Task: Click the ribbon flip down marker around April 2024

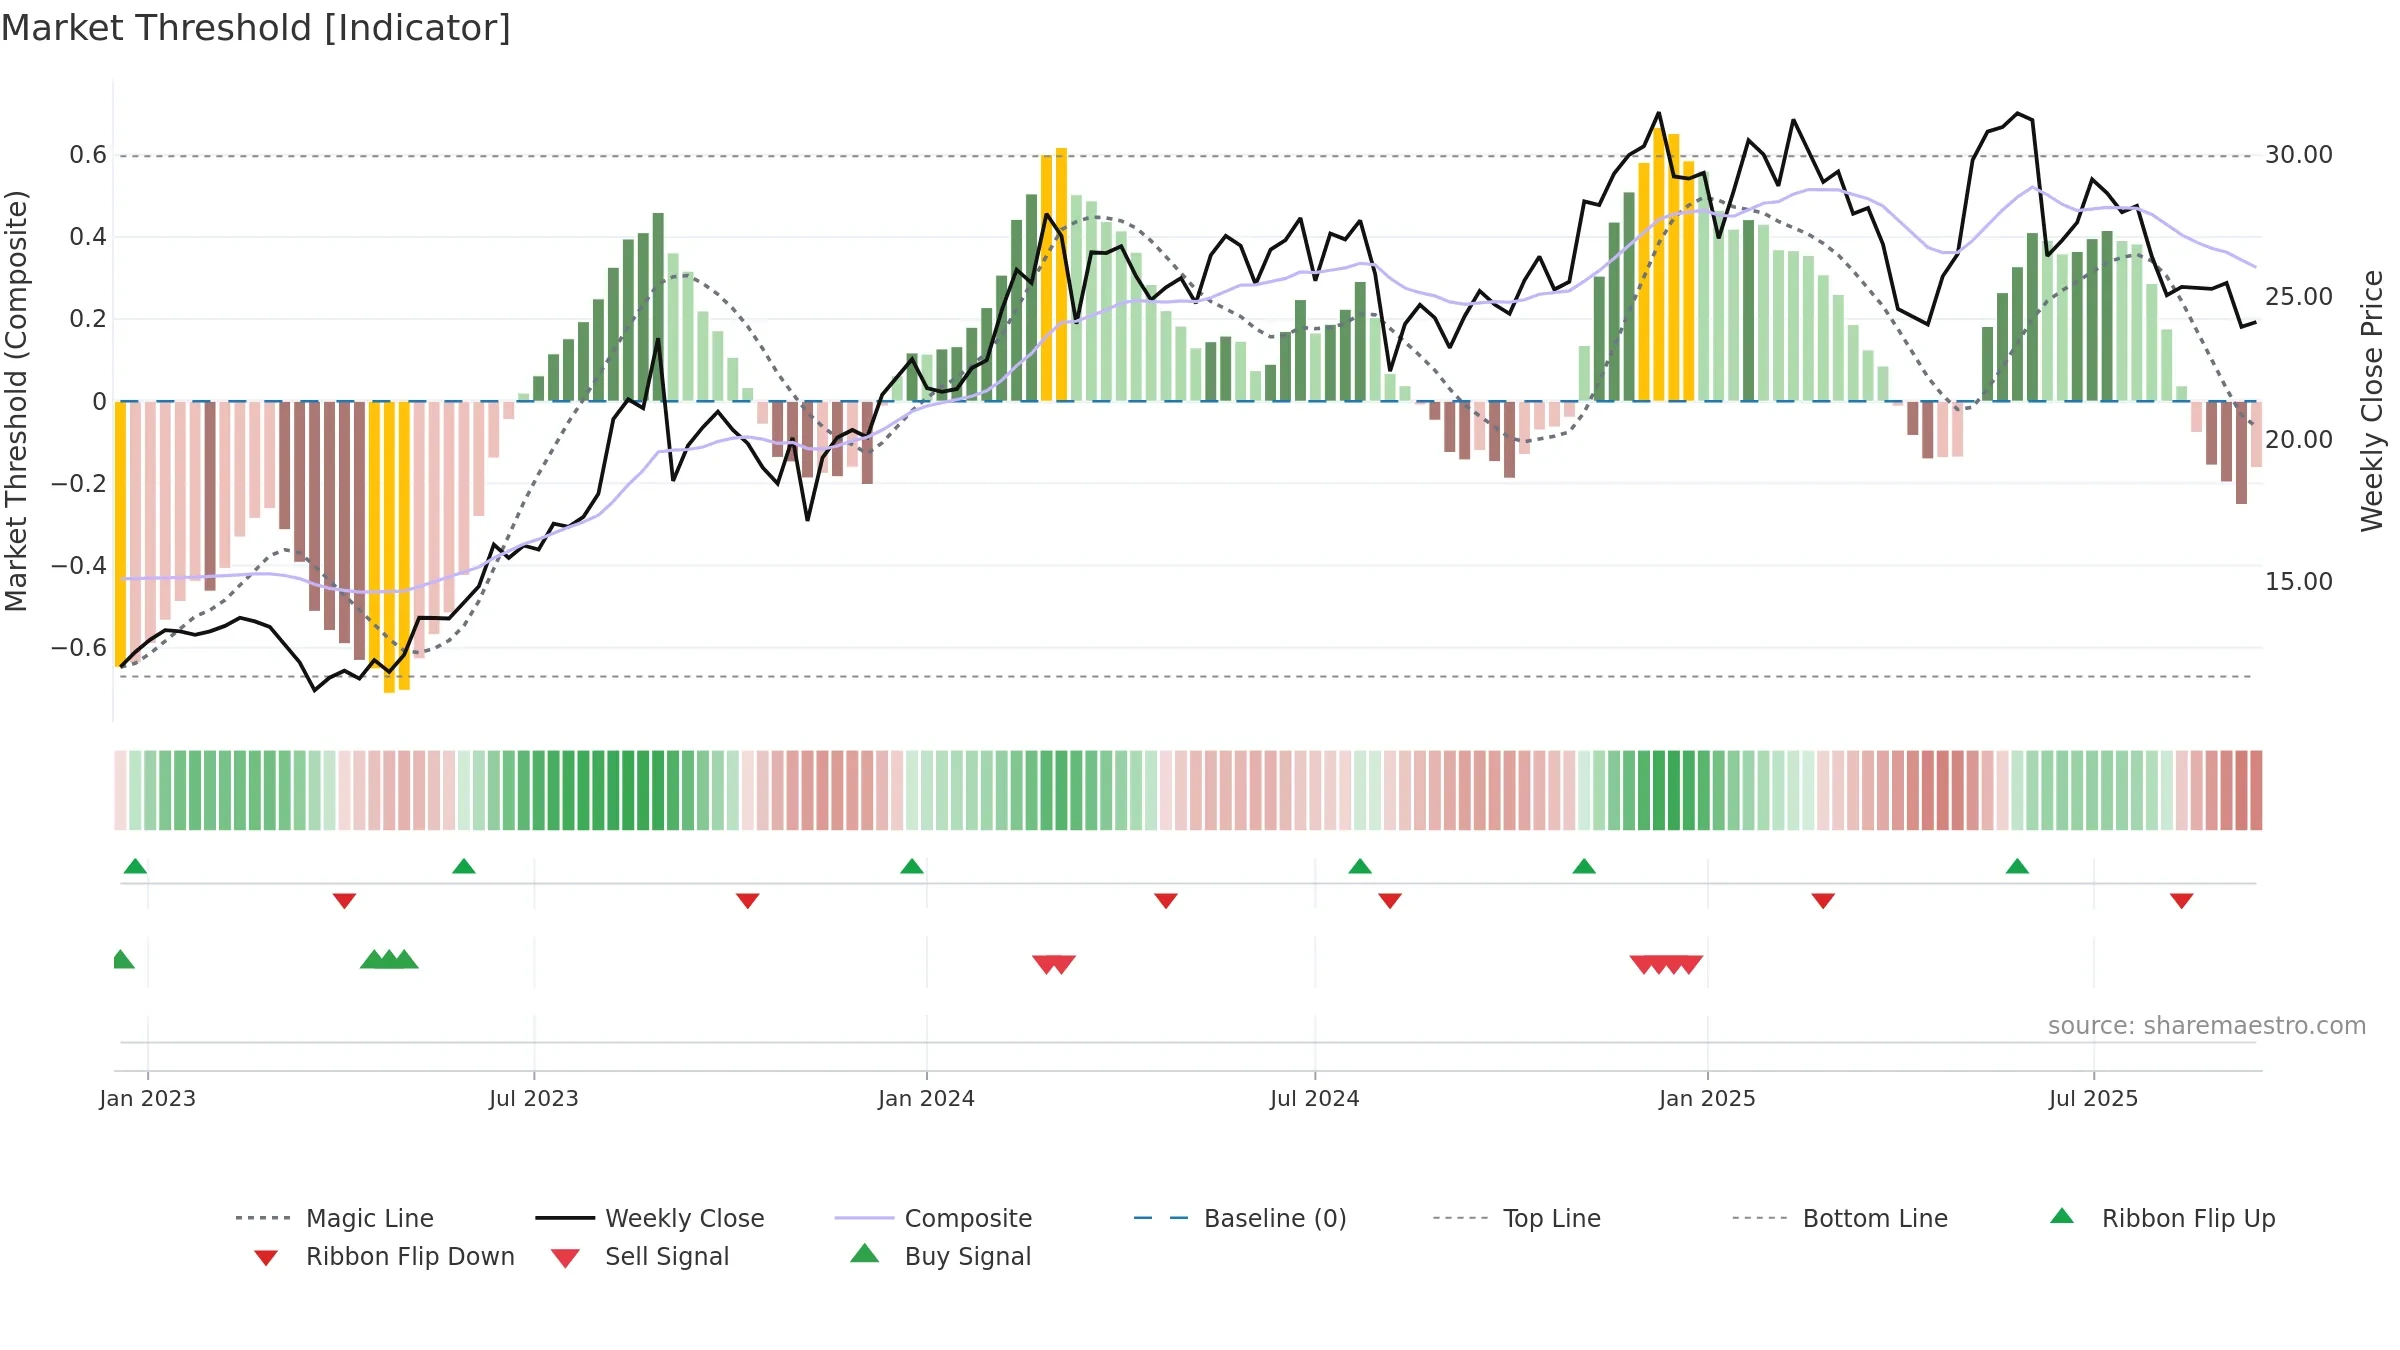Action: click(1166, 901)
